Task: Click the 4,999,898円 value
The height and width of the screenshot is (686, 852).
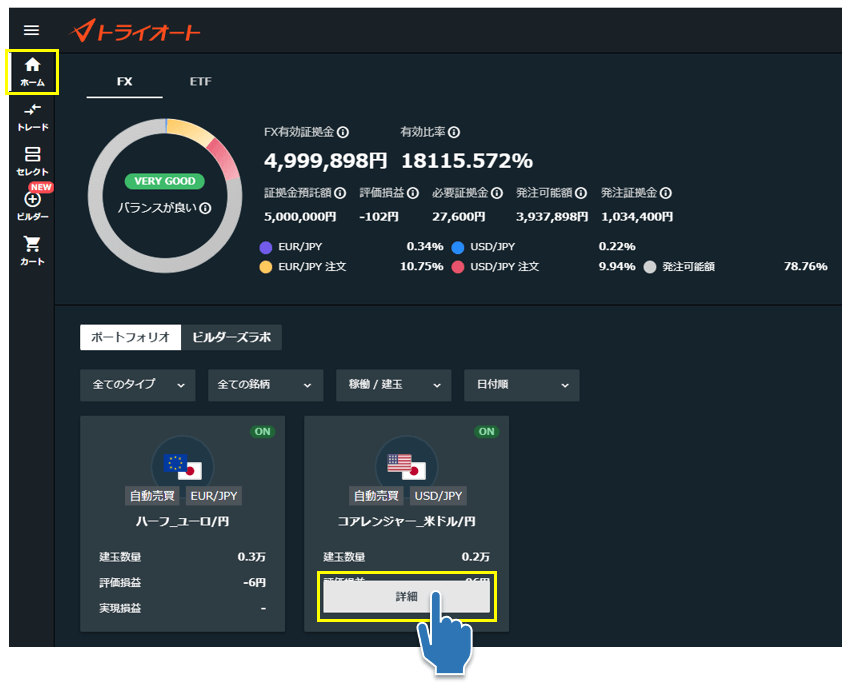Action: (x=325, y=161)
